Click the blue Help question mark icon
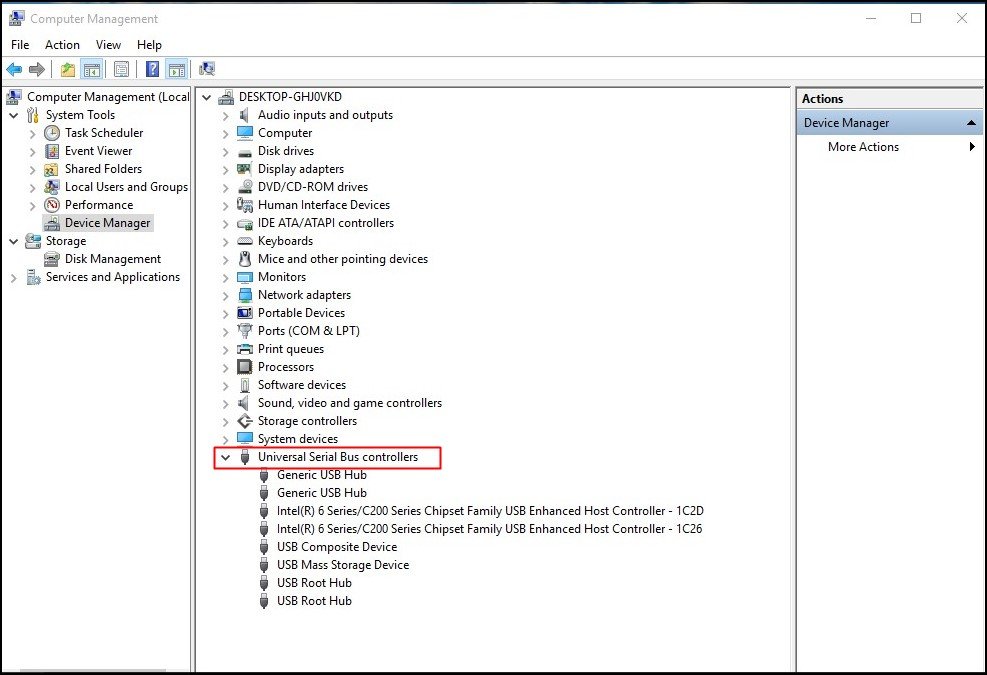 152,69
